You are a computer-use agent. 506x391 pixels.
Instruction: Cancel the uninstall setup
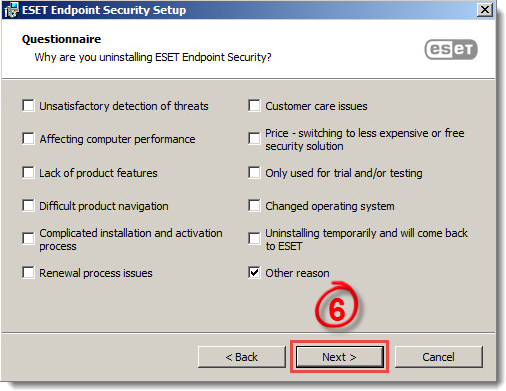(438, 357)
